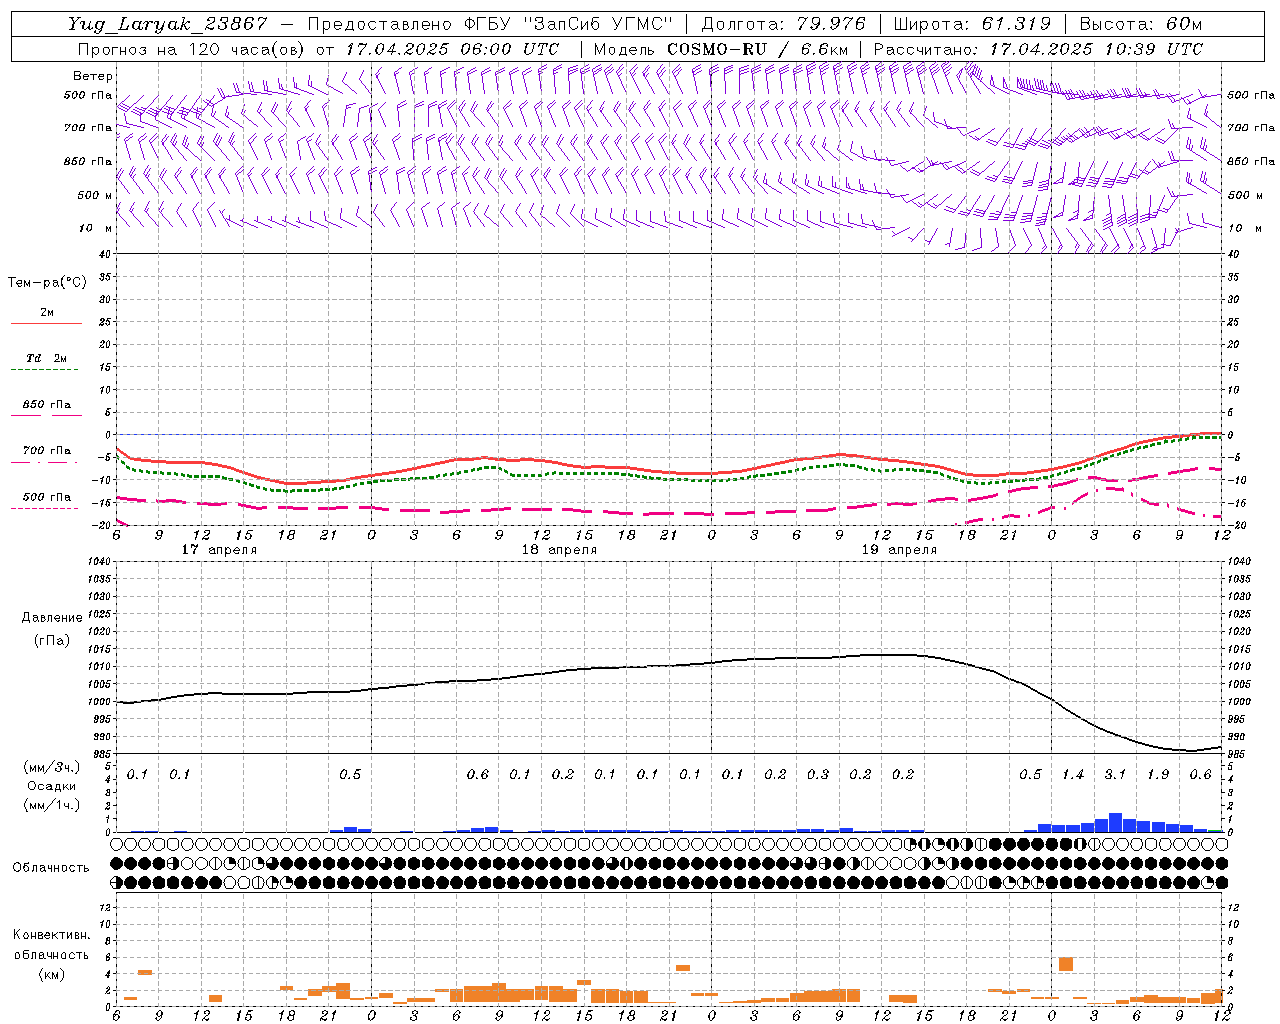Click the tallest blue precipitation bar

1115,823
